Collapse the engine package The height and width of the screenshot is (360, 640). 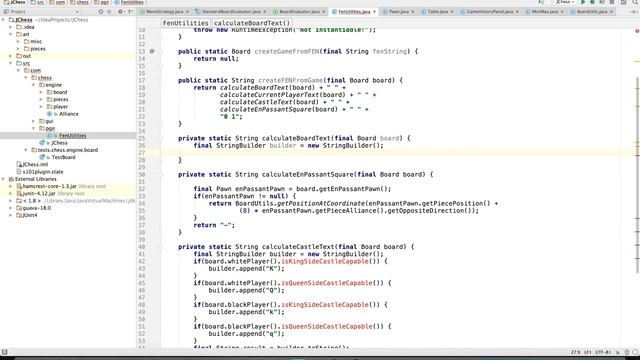coord(34,85)
